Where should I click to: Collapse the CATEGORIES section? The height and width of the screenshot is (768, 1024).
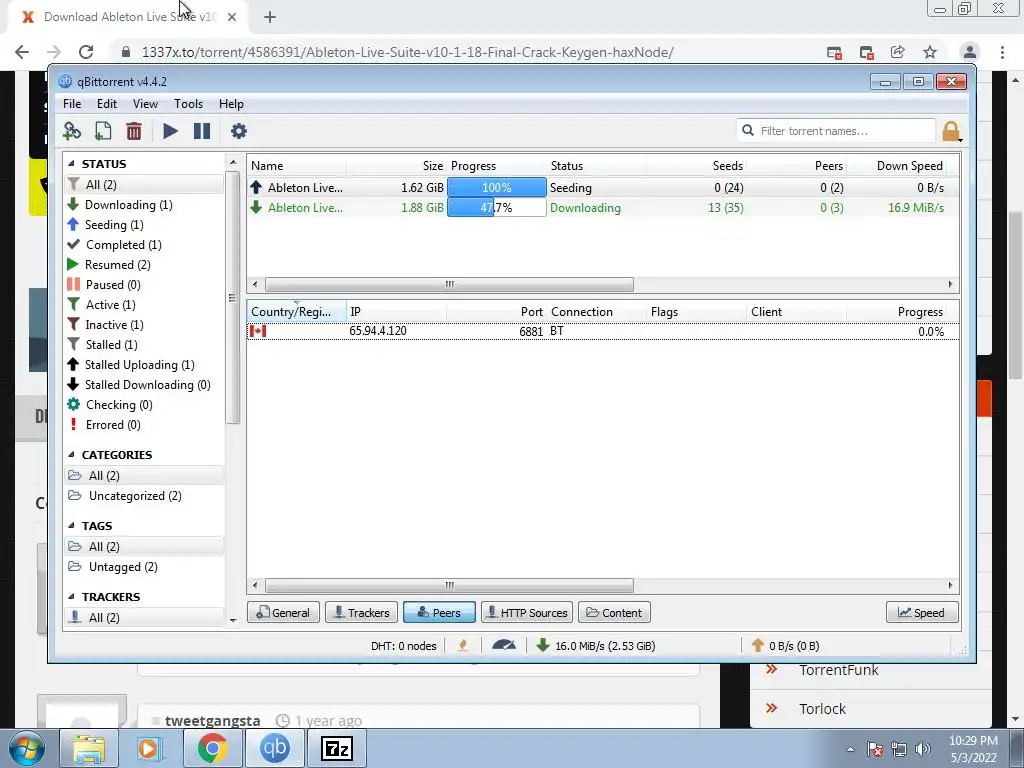tap(71, 455)
